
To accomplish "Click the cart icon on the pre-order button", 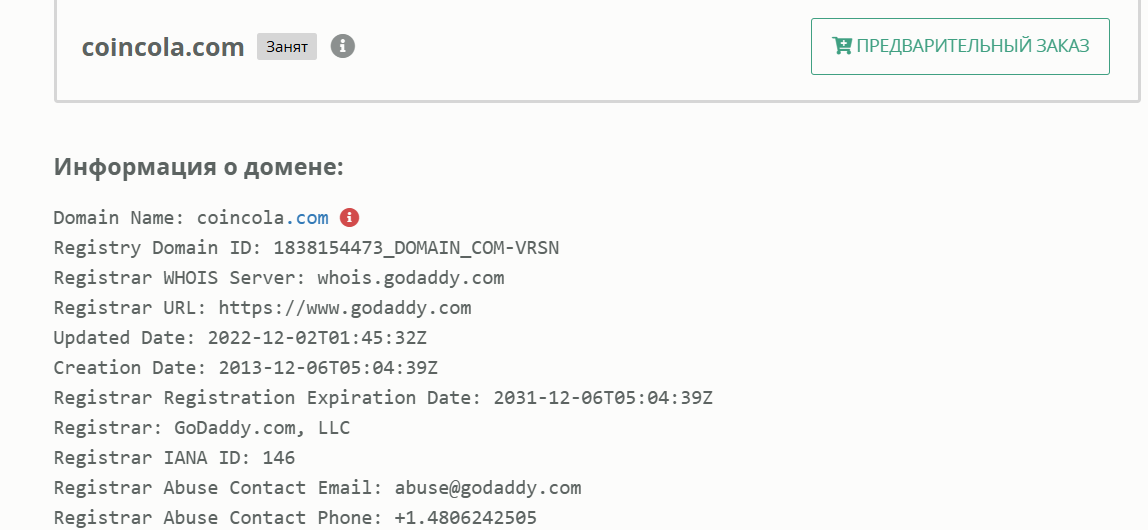I will point(841,46).
